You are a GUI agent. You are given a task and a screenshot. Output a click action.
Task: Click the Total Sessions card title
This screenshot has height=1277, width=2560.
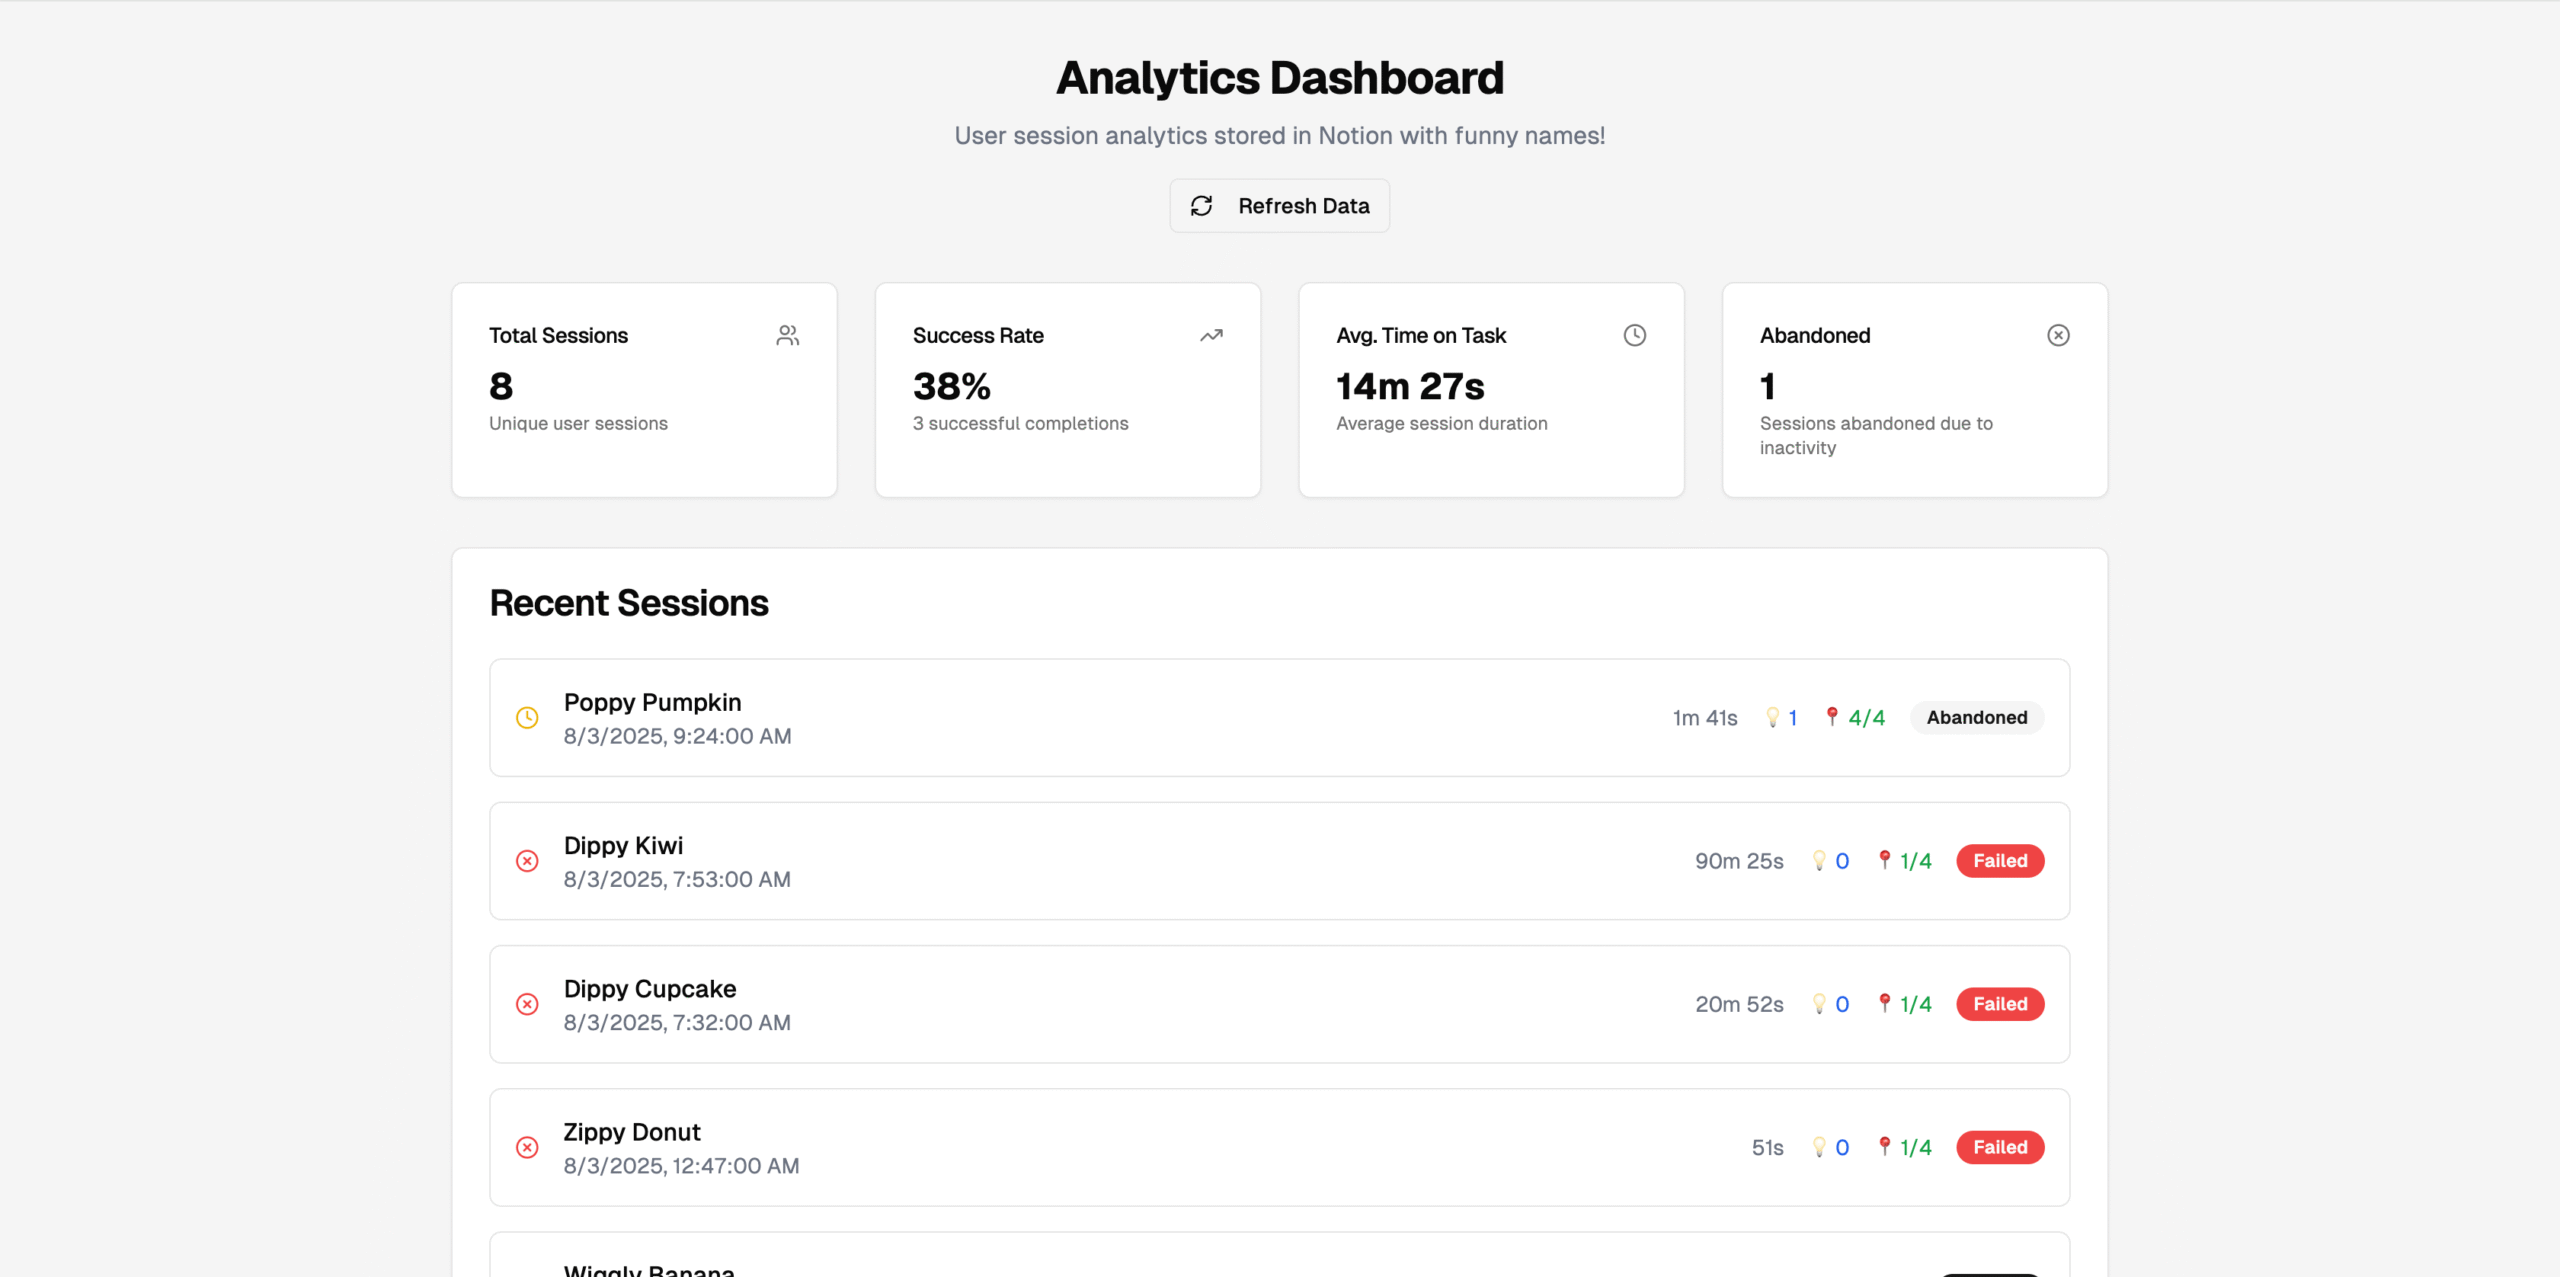[558, 336]
